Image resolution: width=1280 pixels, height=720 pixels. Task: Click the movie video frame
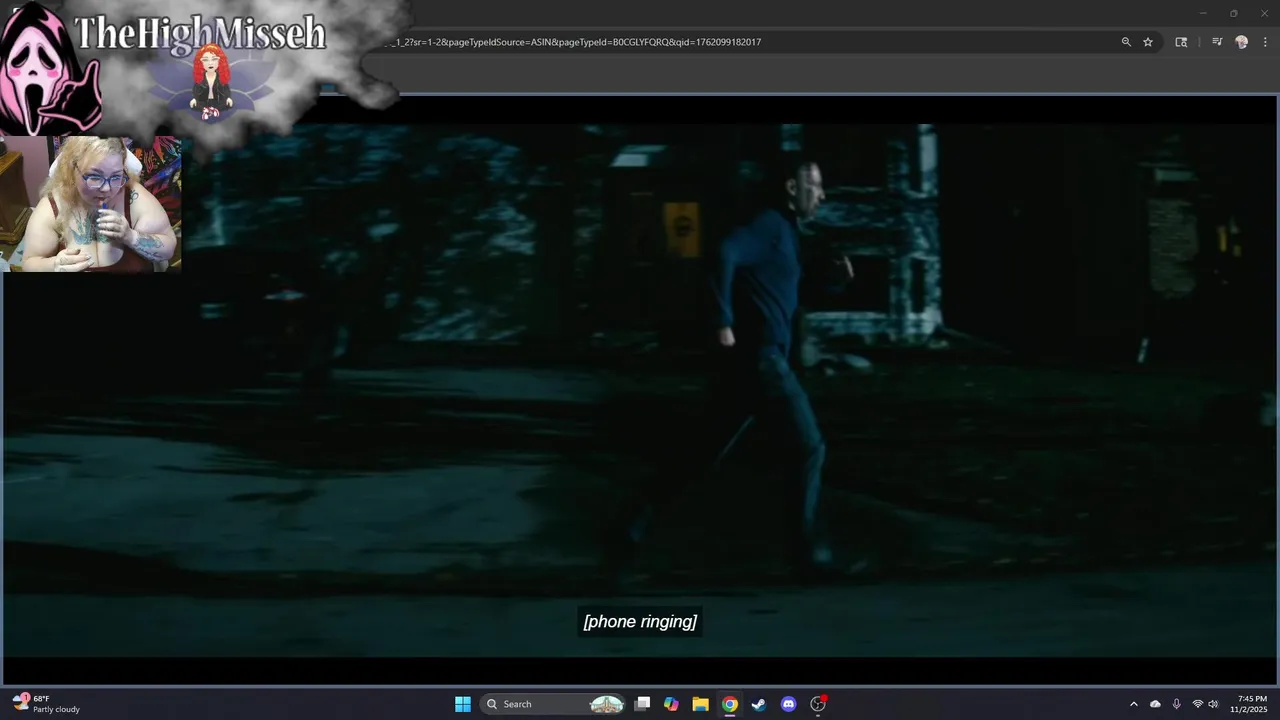tap(640, 390)
